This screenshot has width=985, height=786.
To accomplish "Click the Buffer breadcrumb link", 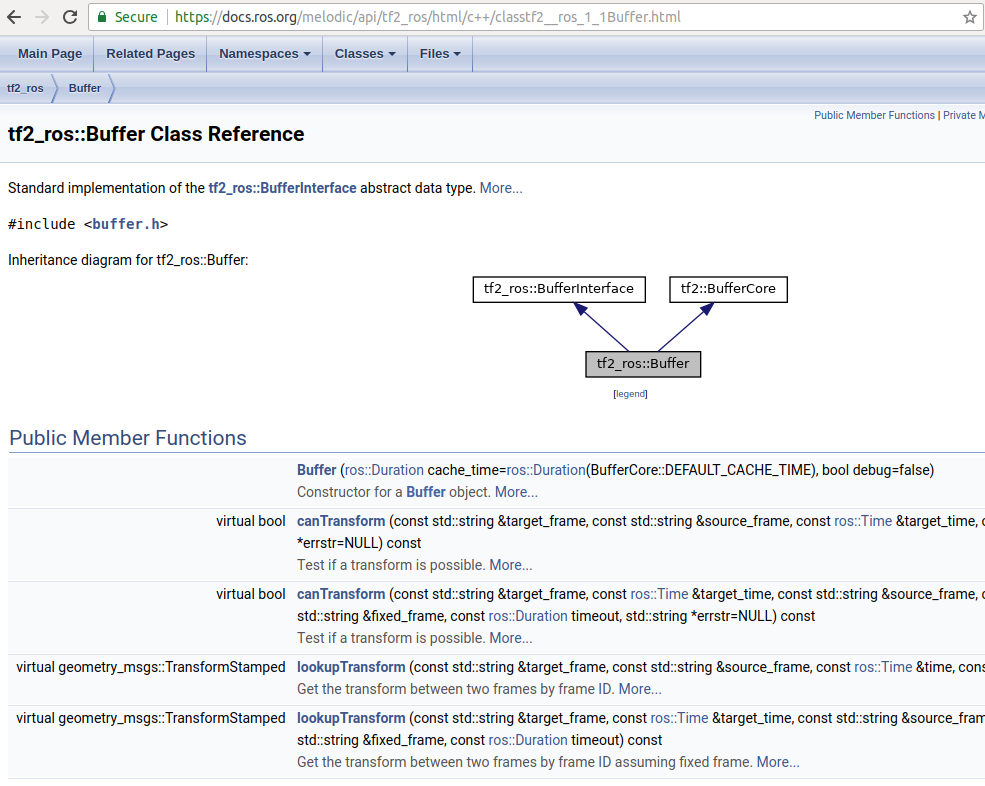I will pyautogui.click(x=84, y=88).
